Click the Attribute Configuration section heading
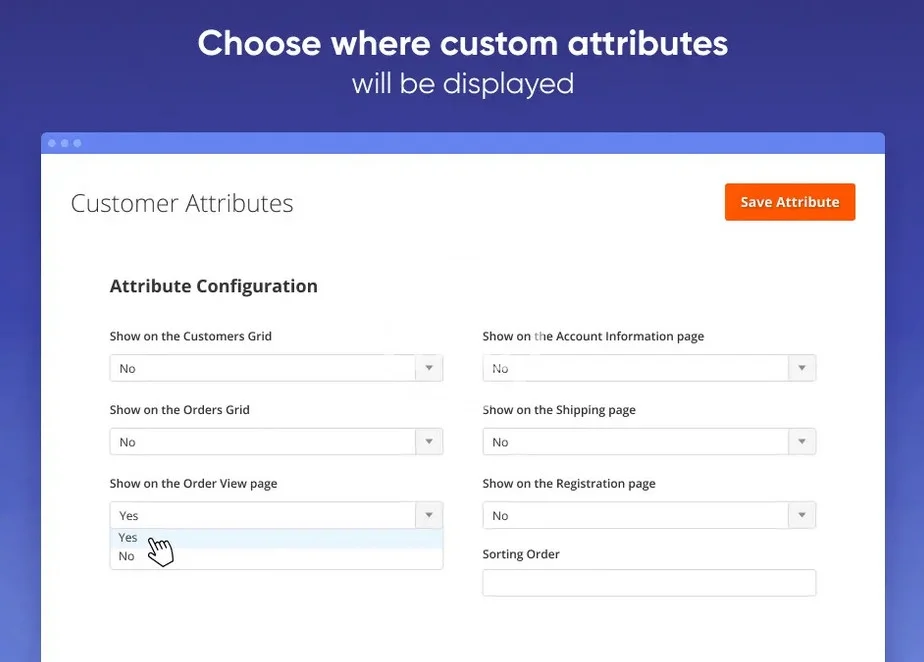The width and height of the screenshot is (924, 662). (x=213, y=286)
